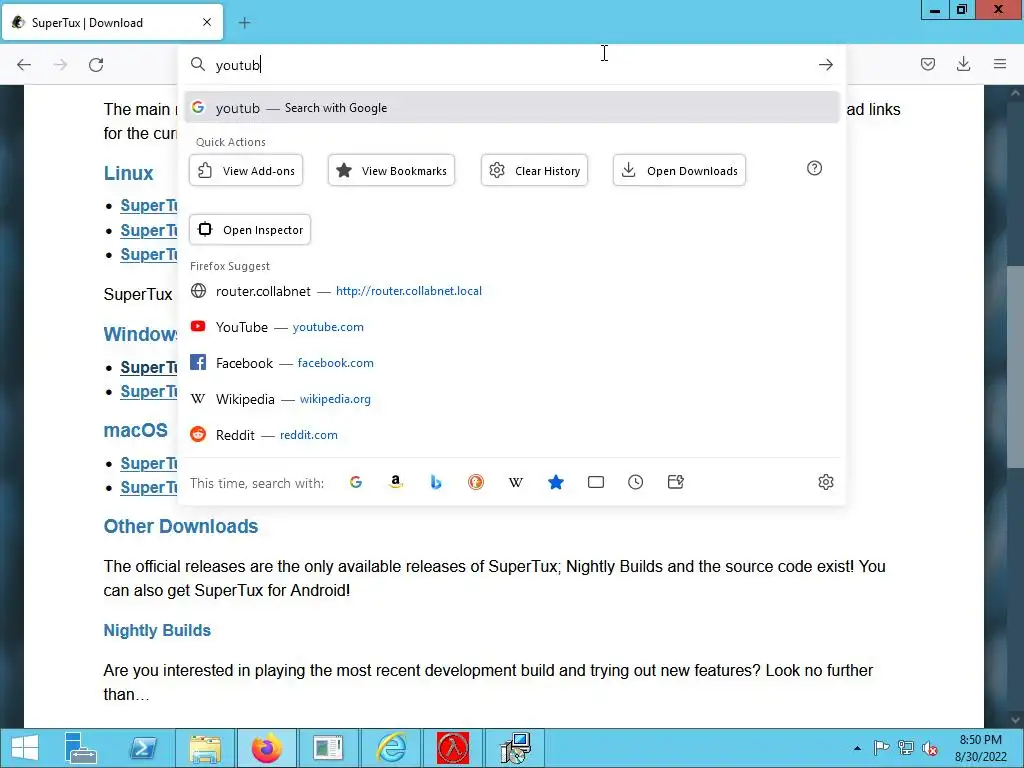
Task: Click the macOS heading link
Action: point(136,430)
